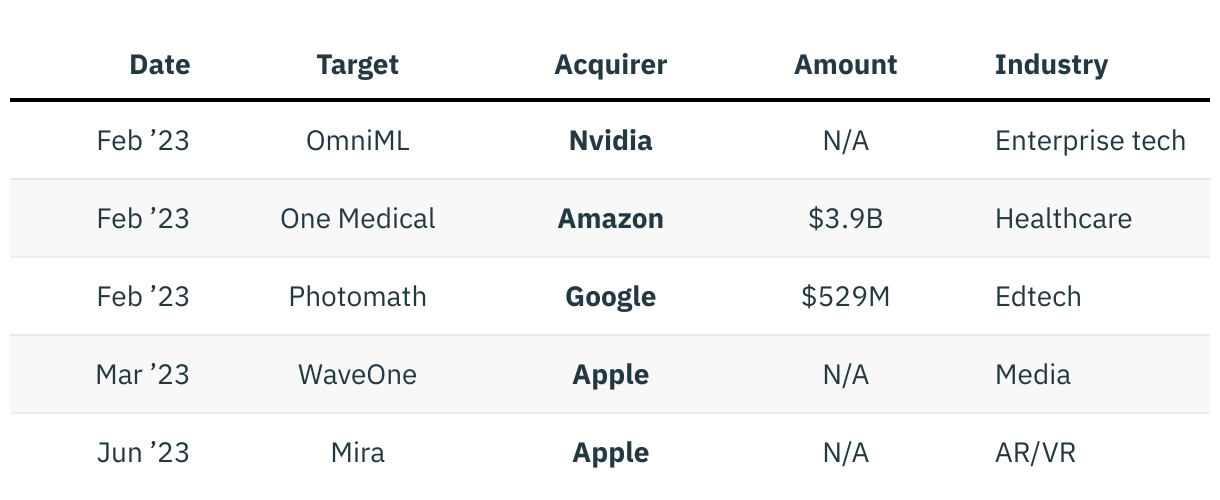Select the One Medical target cell
Viewport: 1220px width, 500px height.
(x=357, y=219)
